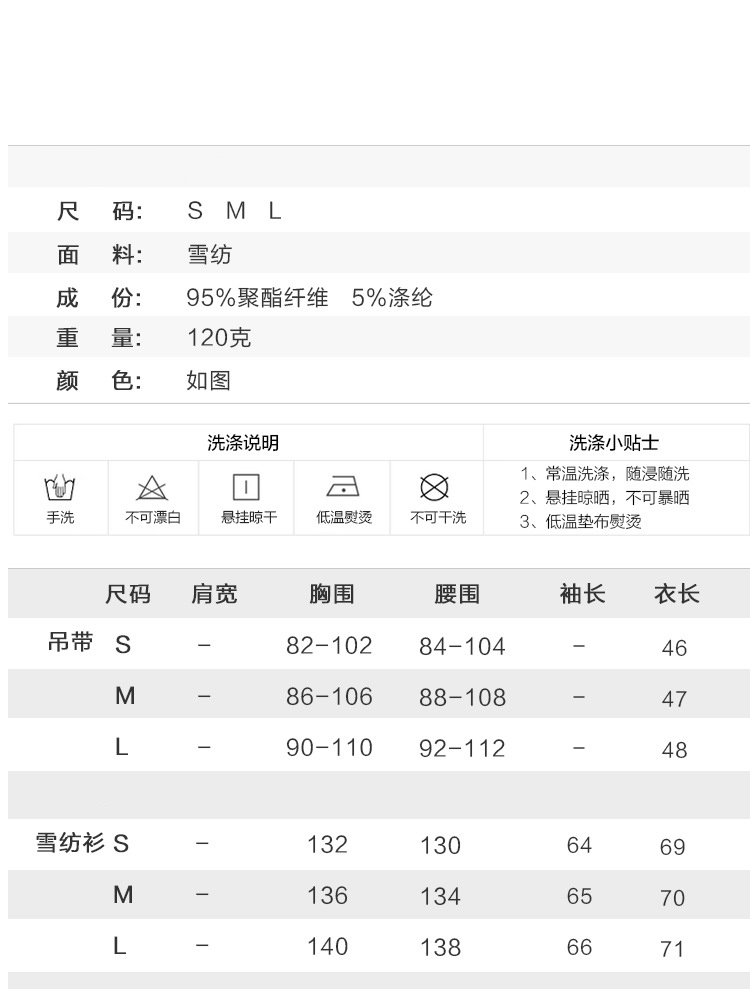Click the 肩宽 column header
This screenshot has width=750, height=989.
(214, 594)
